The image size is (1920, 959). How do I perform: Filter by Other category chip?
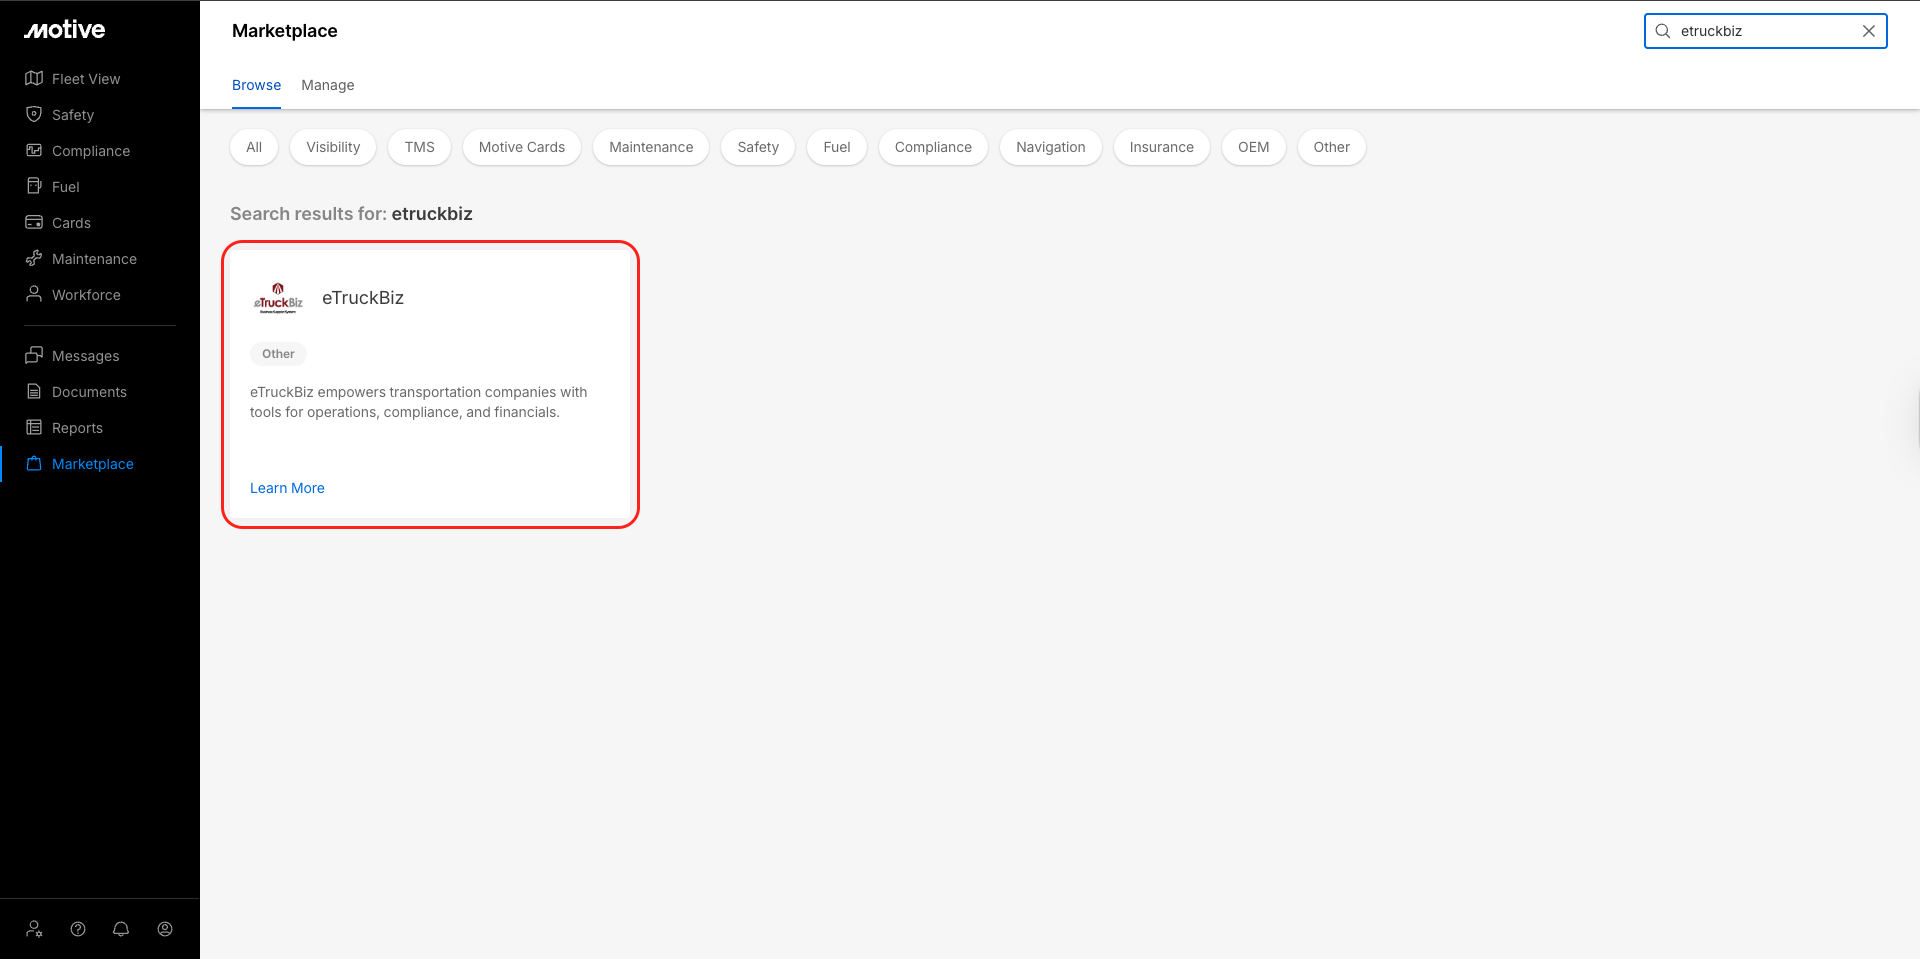click(1332, 147)
